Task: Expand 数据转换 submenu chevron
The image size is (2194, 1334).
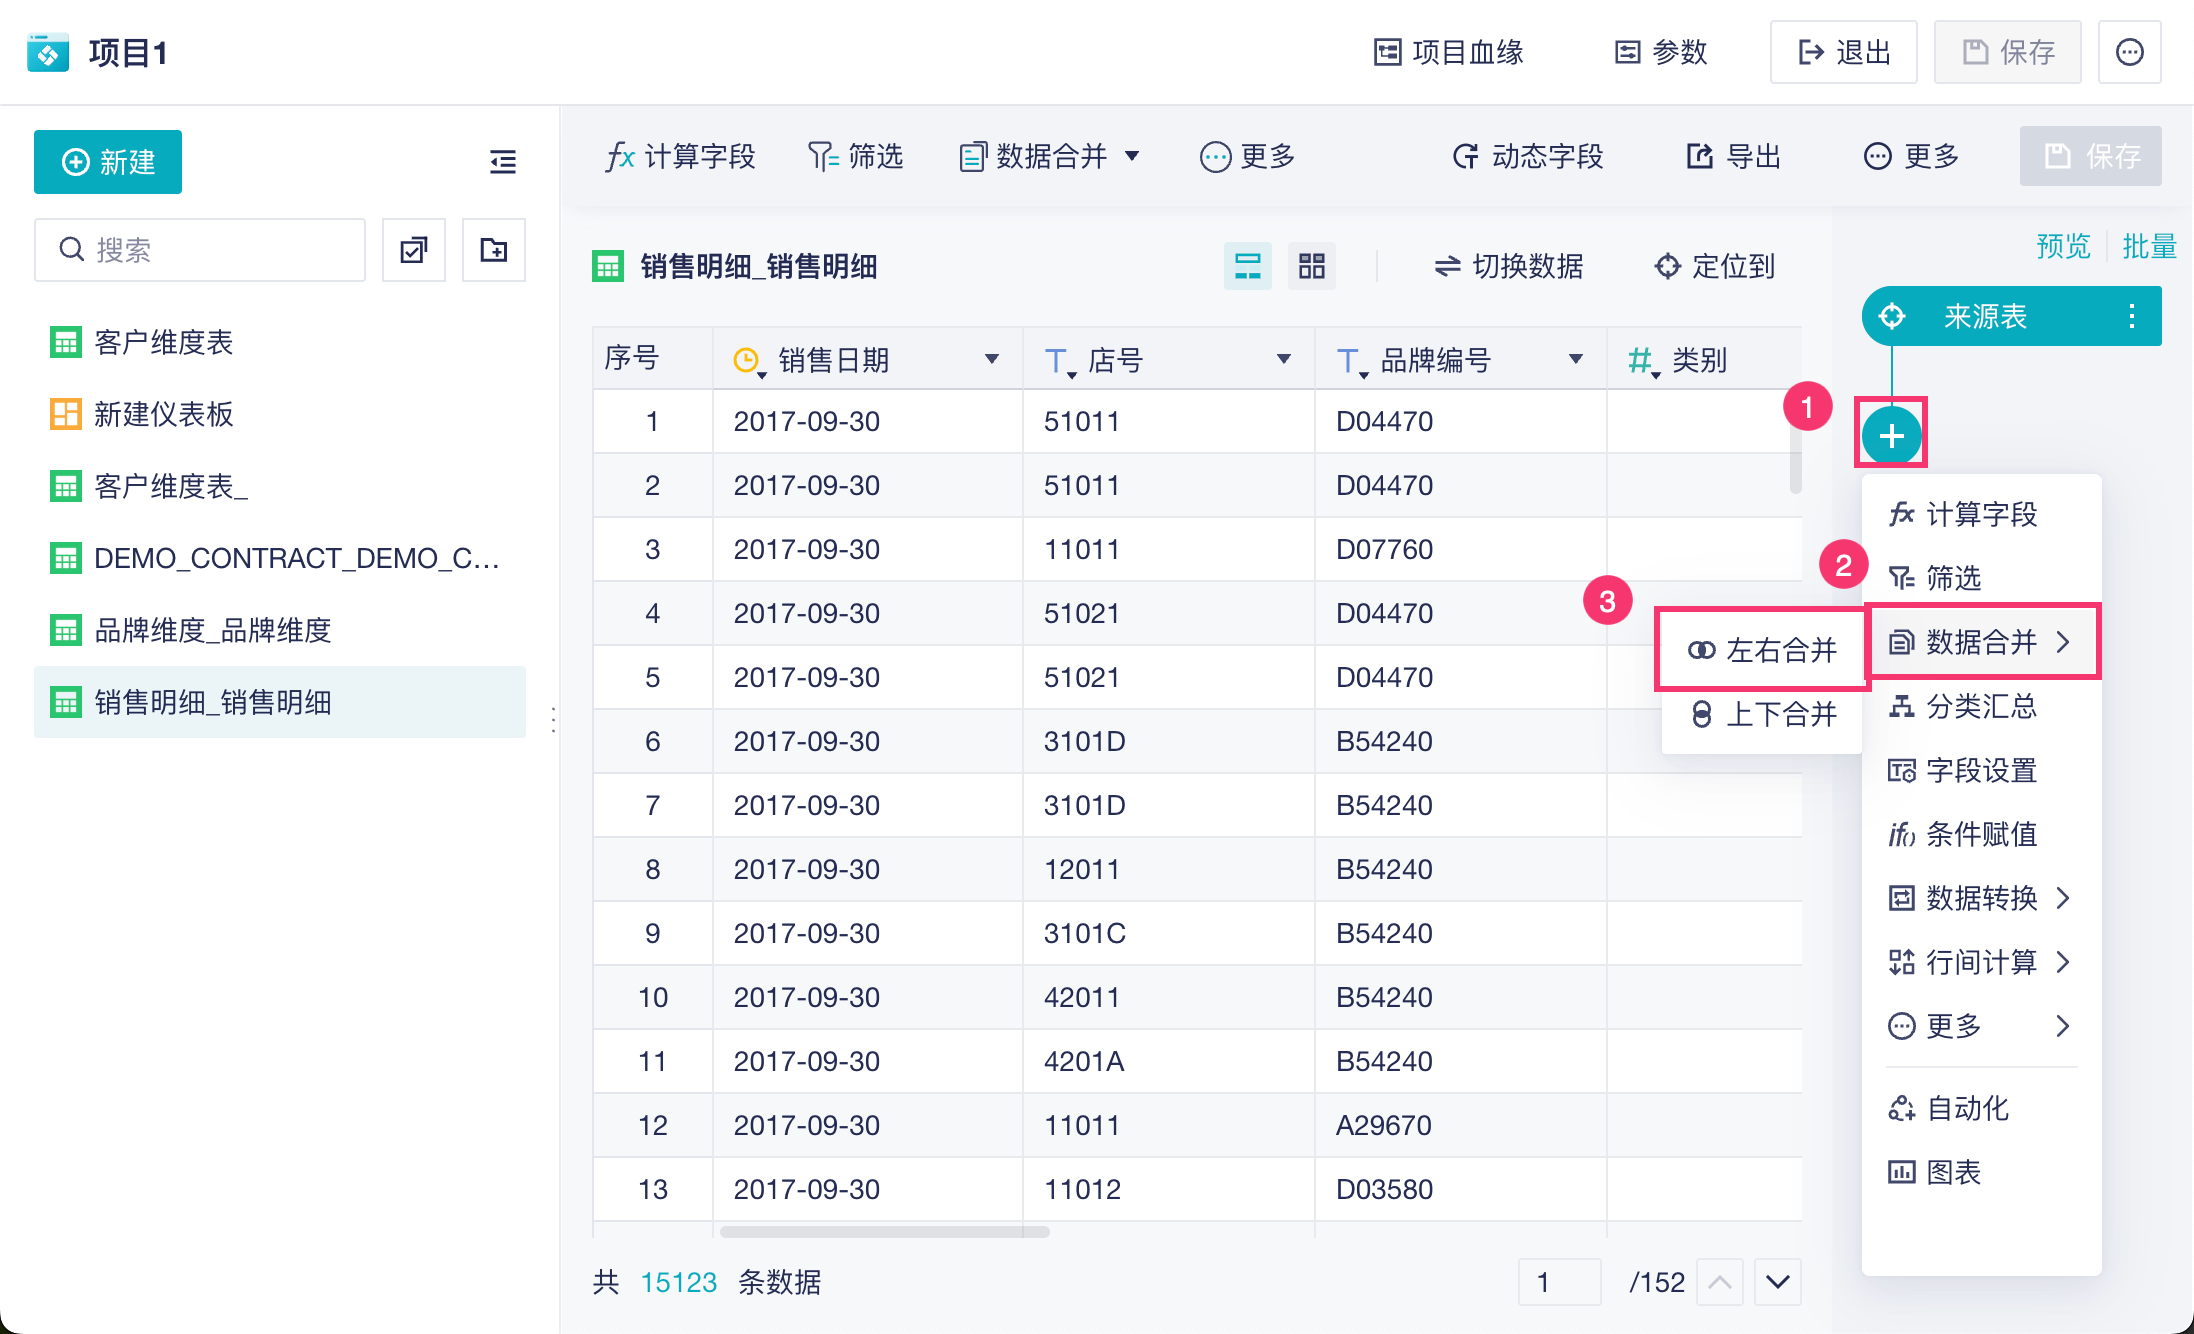Action: click(x=2063, y=898)
